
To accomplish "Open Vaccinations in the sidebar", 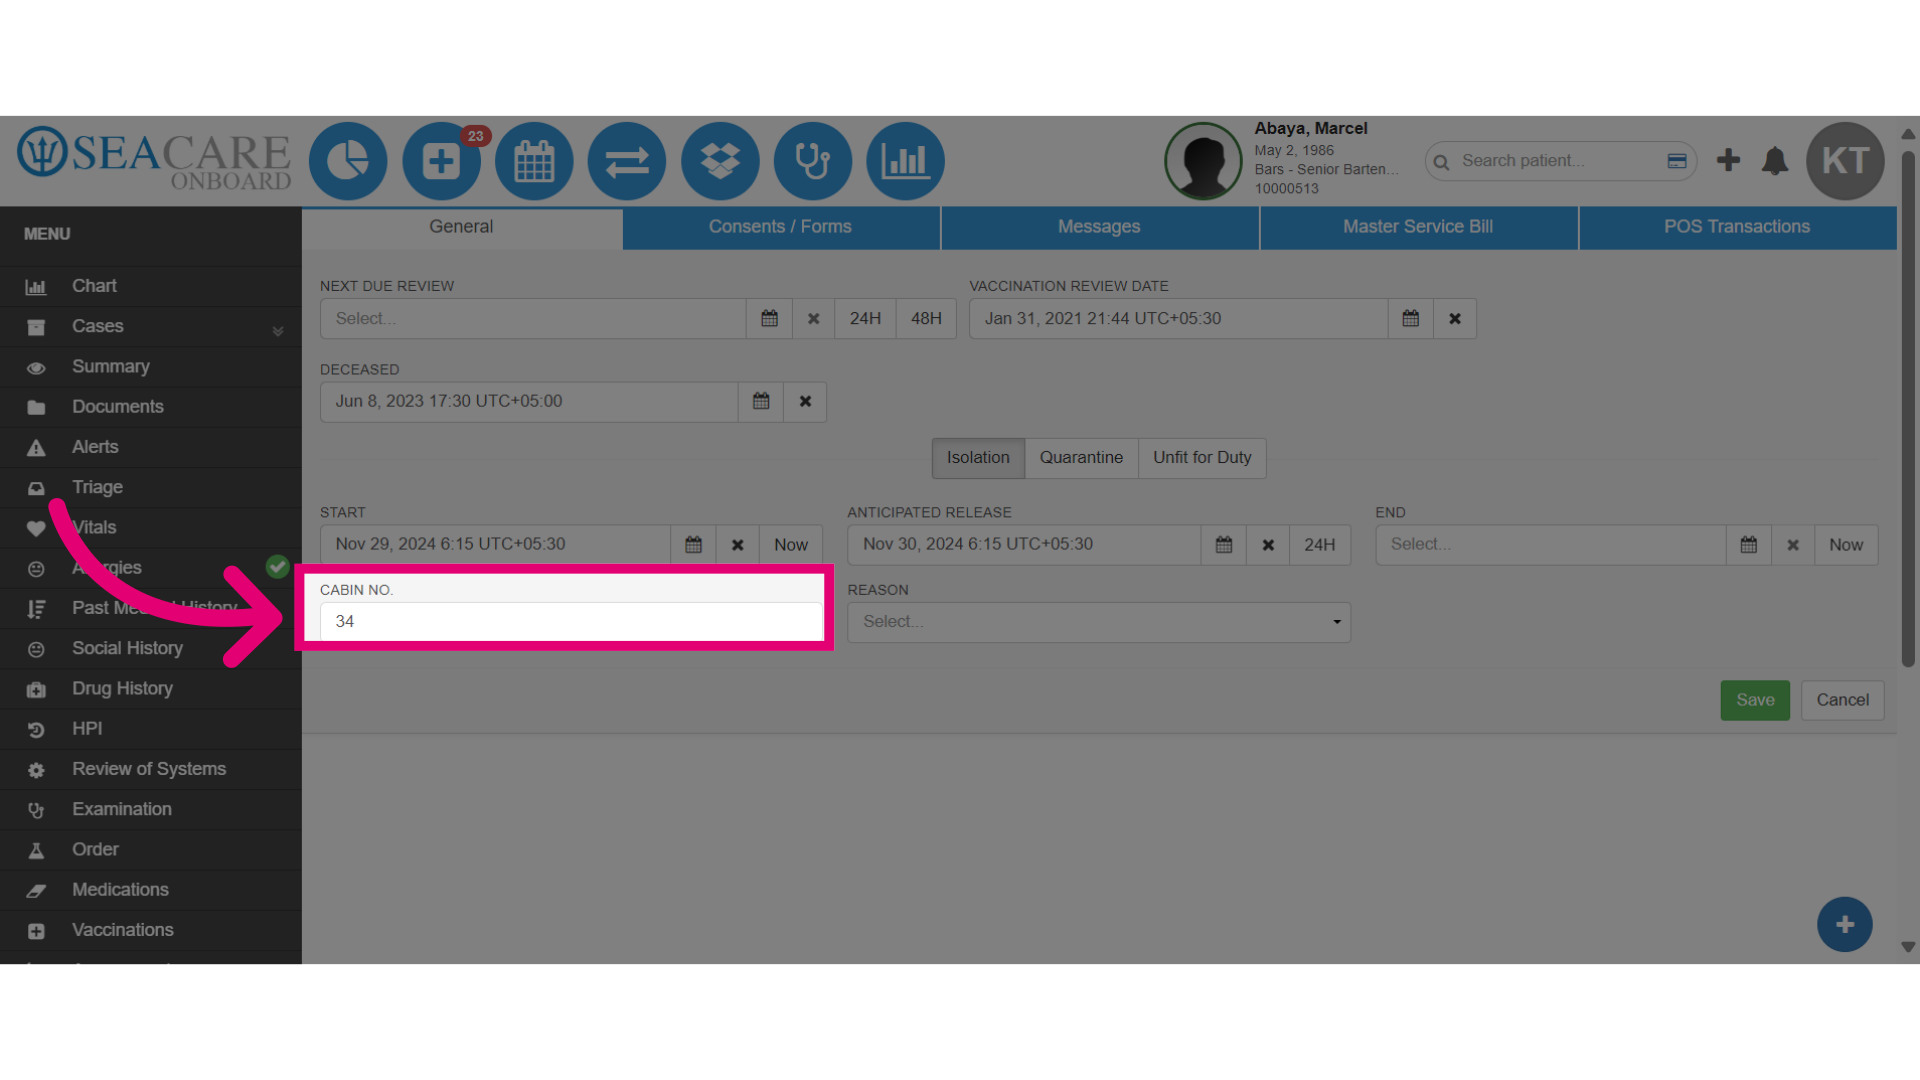I will (150, 930).
